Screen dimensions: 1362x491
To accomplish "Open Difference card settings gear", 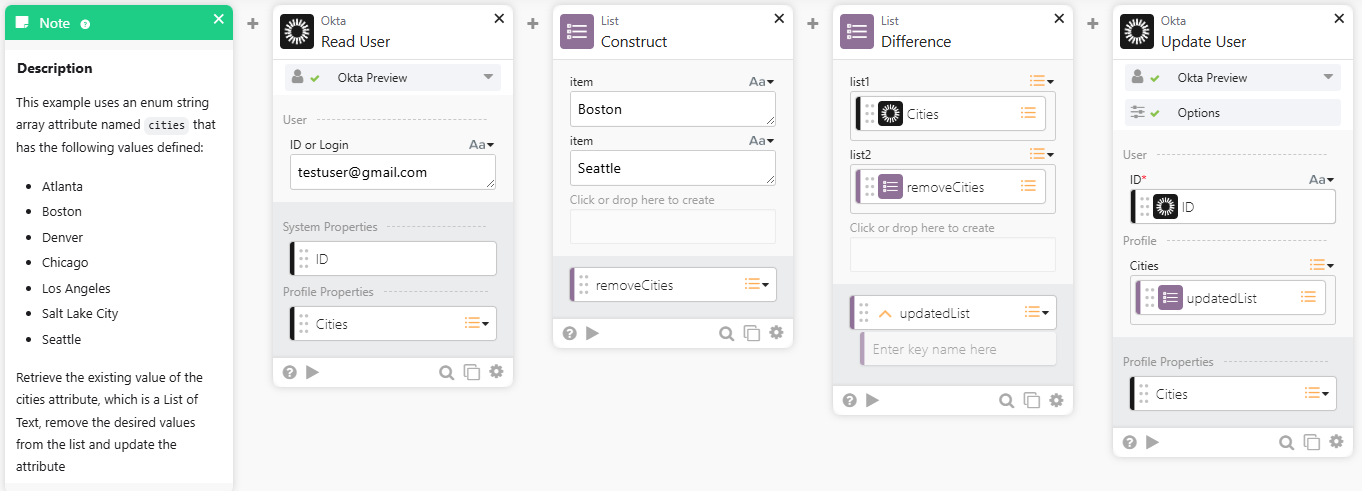I will point(1056,400).
